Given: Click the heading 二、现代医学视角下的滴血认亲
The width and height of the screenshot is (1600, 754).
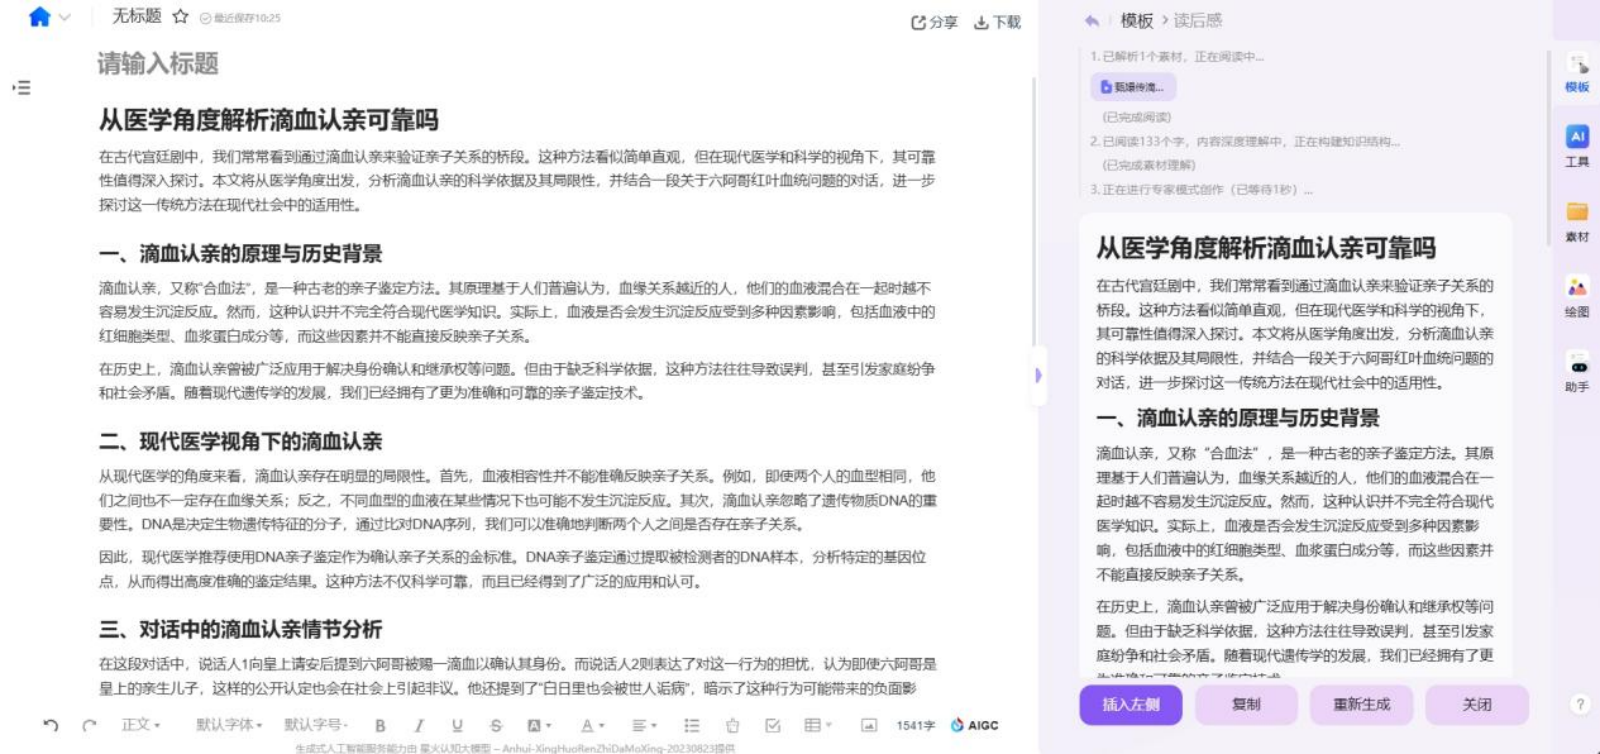Looking at the screenshot, I should [x=240, y=442].
